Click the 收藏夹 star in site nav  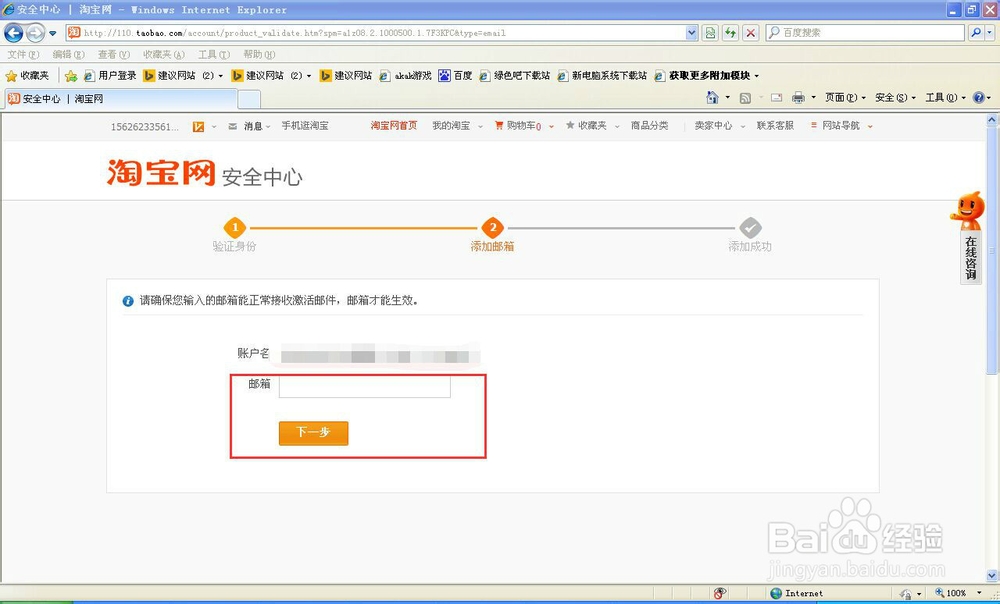coord(570,126)
